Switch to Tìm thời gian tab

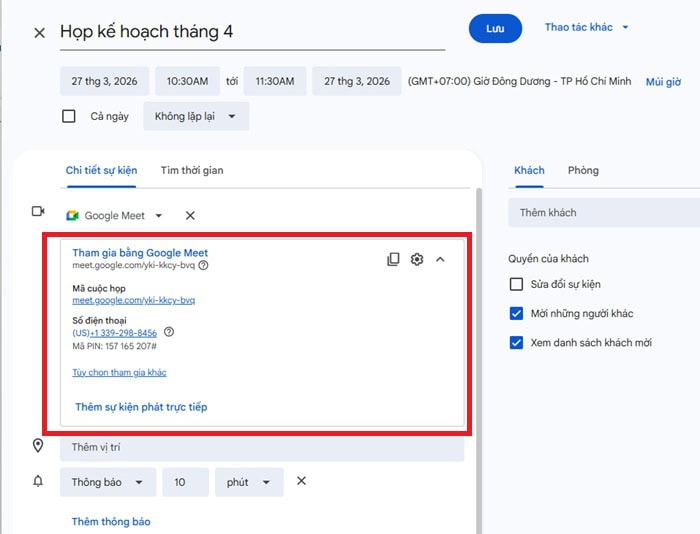click(192, 170)
